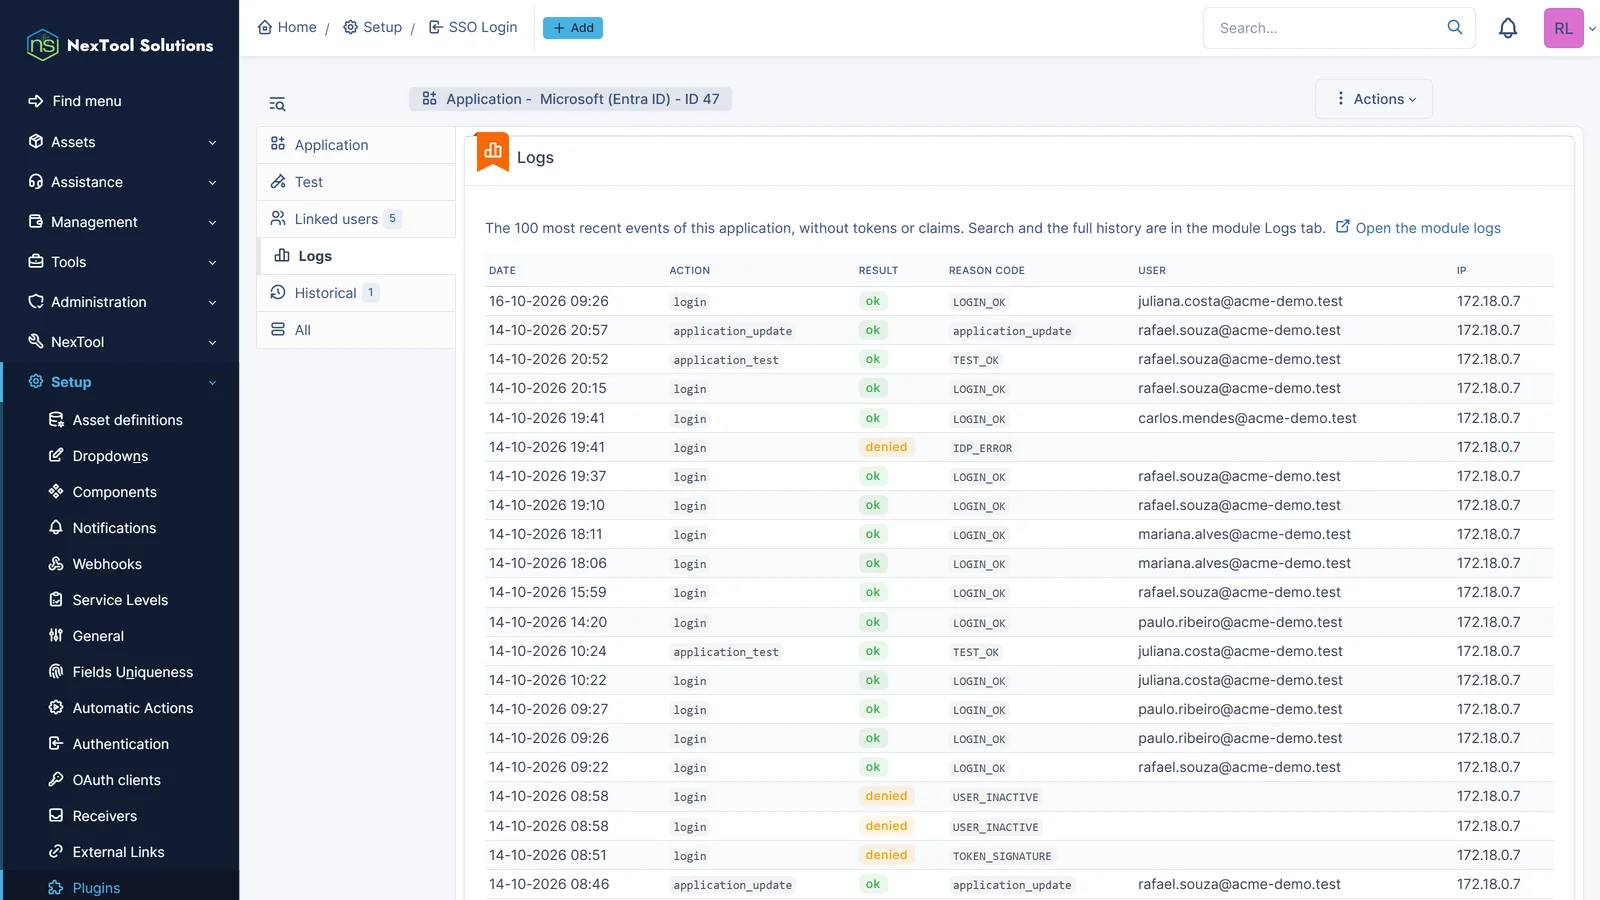
Task: Open the module logs link
Action: (x=1418, y=228)
